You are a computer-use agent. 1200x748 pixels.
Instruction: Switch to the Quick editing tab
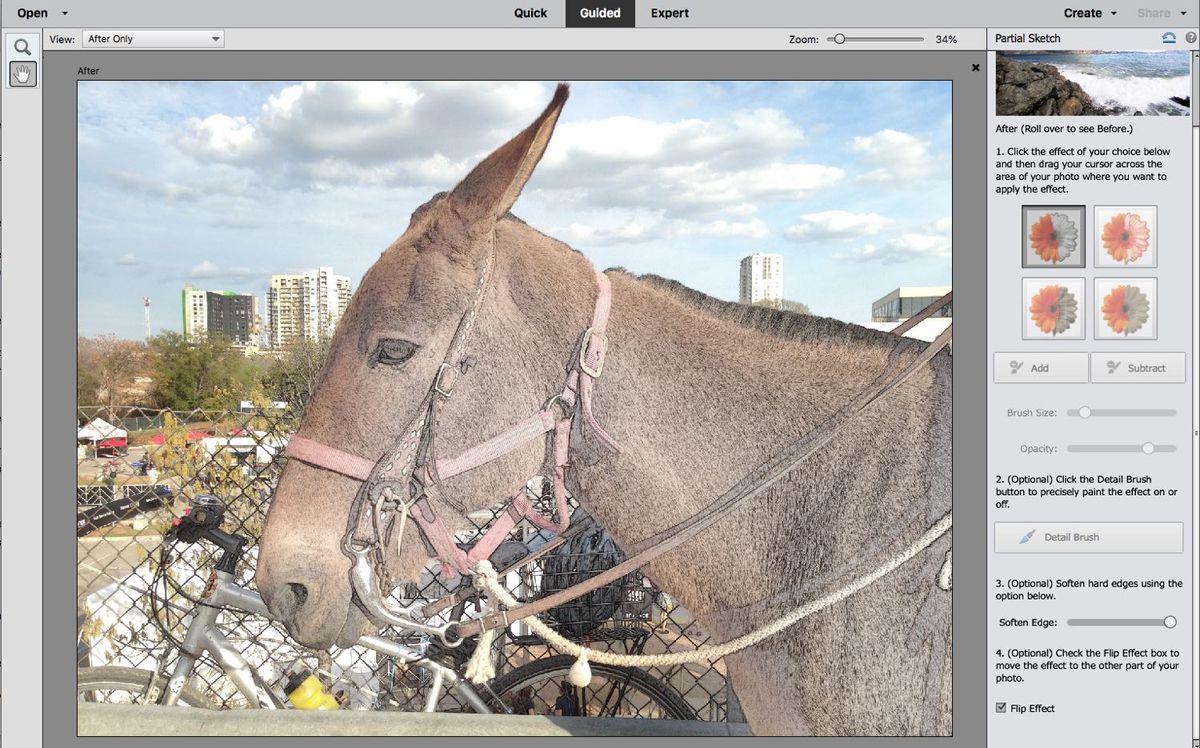(x=530, y=13)
